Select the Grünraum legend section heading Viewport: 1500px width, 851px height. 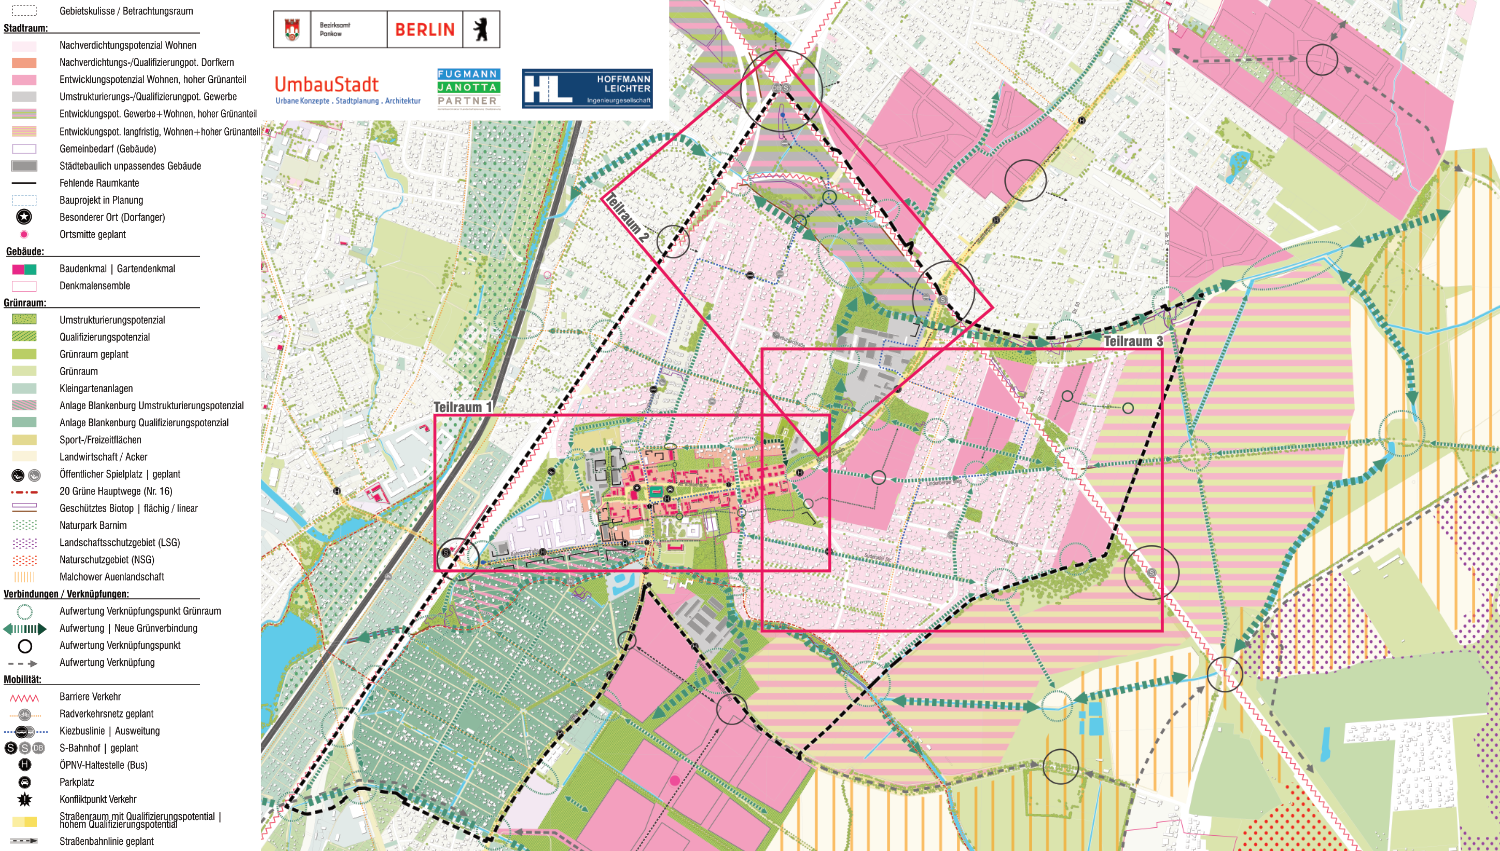pyautogui.click(x=25, y=302)
